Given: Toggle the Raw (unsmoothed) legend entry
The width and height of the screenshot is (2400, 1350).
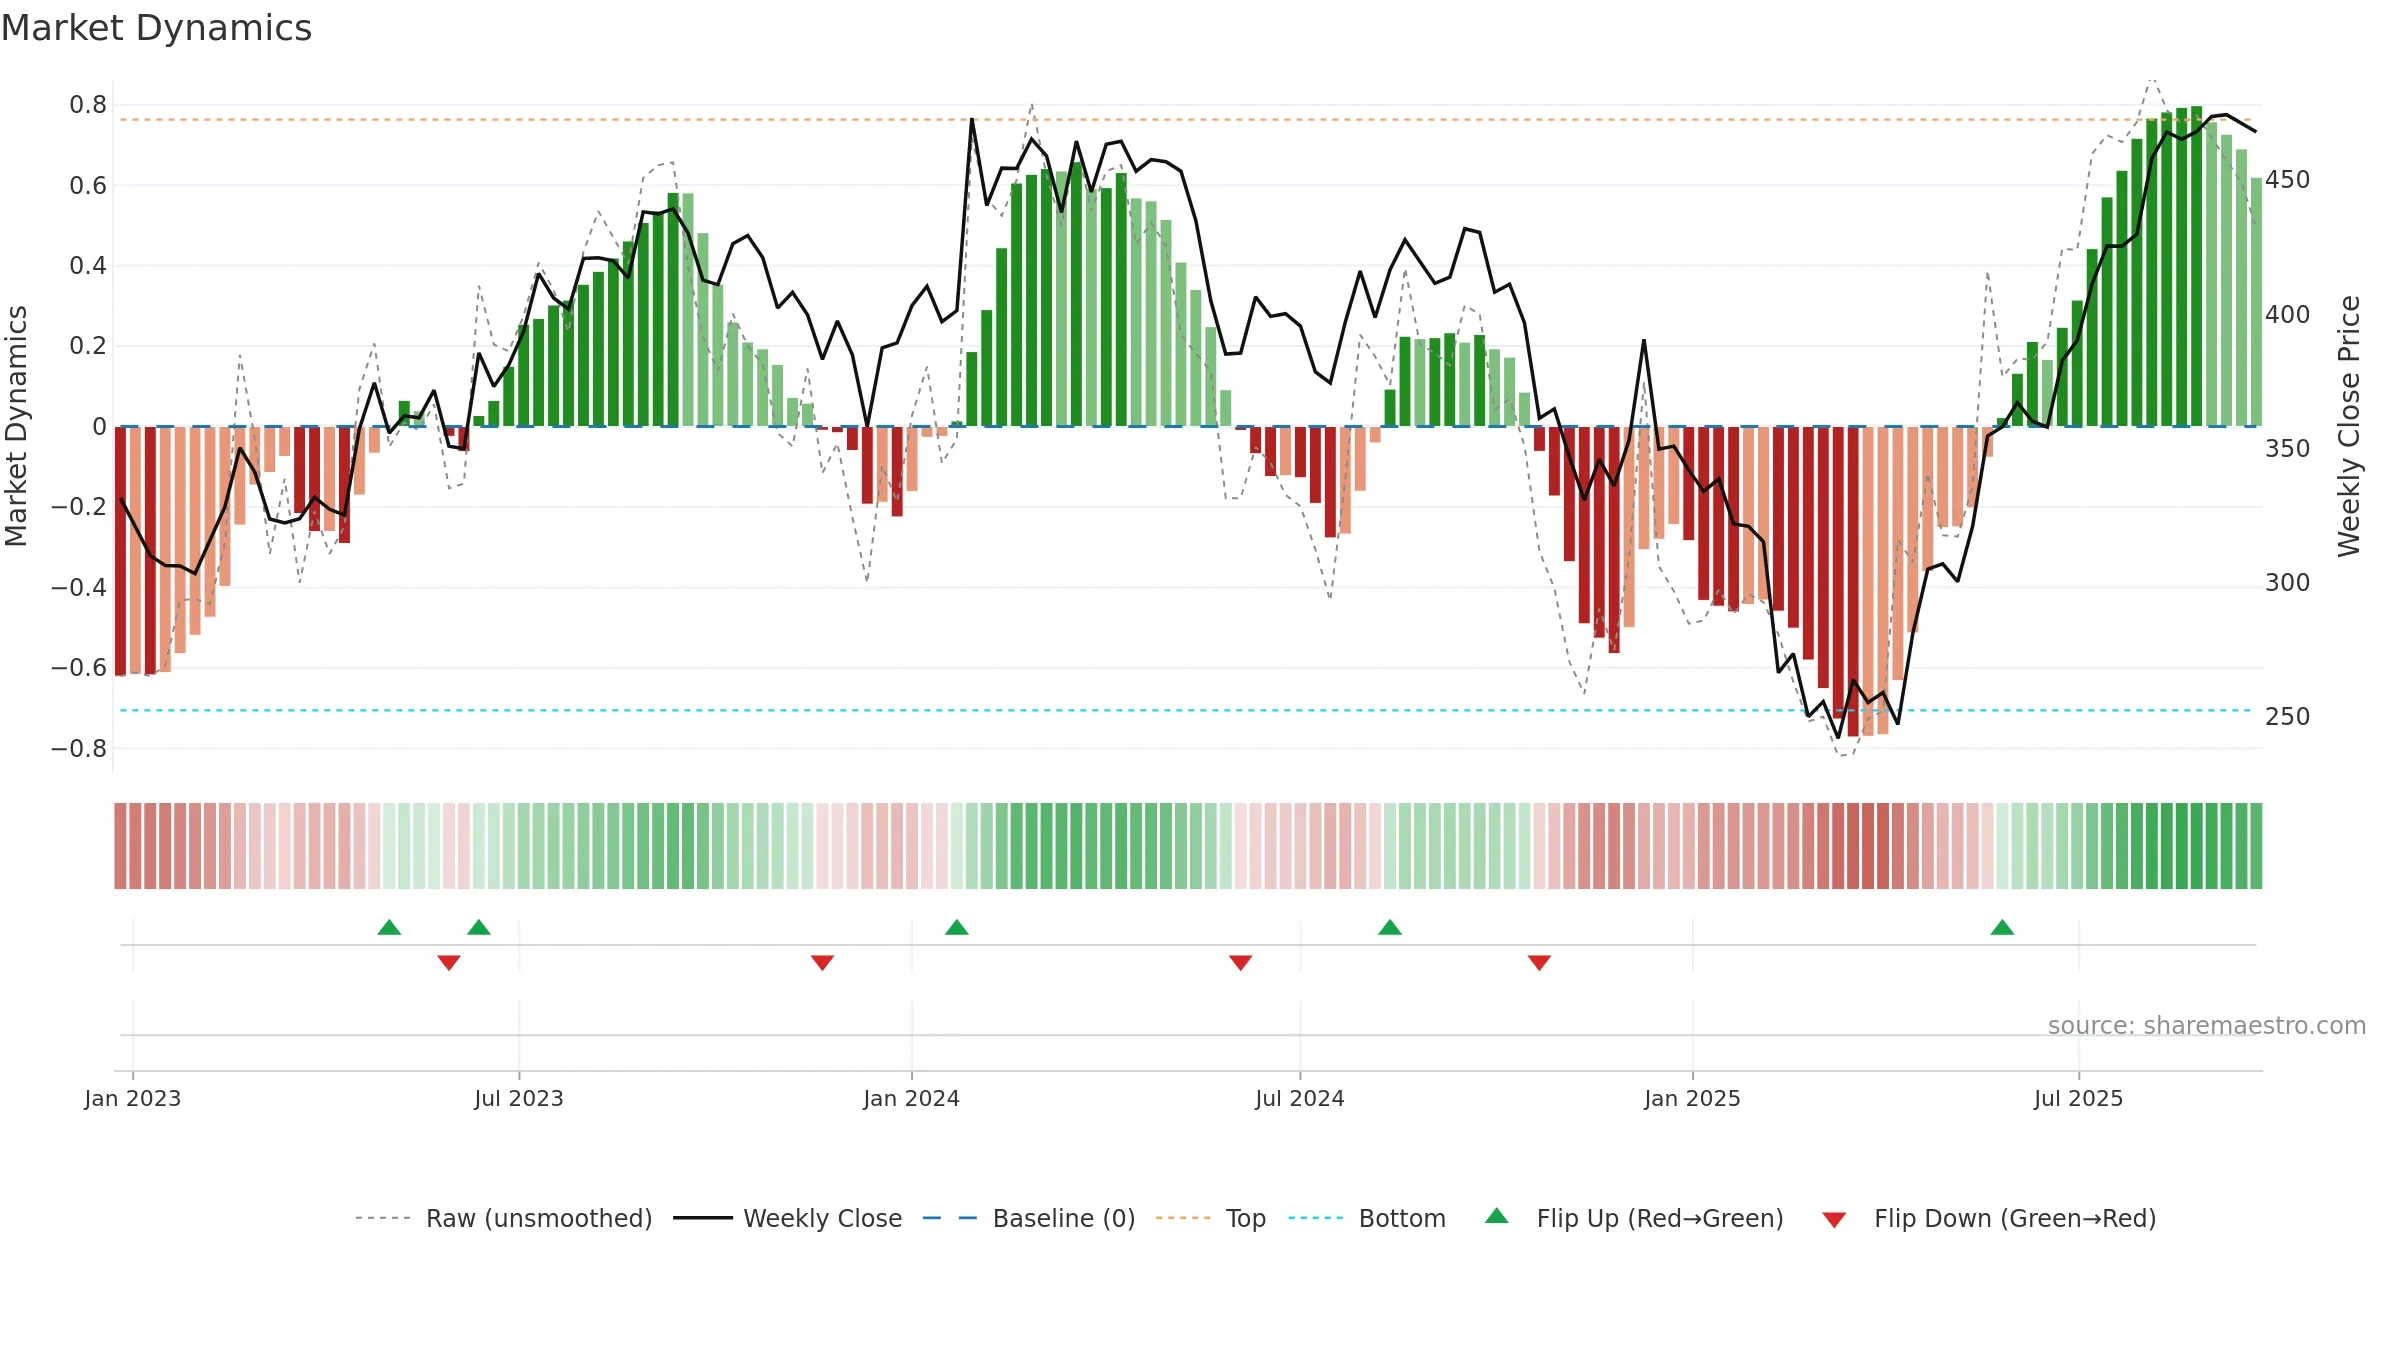Looking at the screenshot, I should tap(504, 1218).
